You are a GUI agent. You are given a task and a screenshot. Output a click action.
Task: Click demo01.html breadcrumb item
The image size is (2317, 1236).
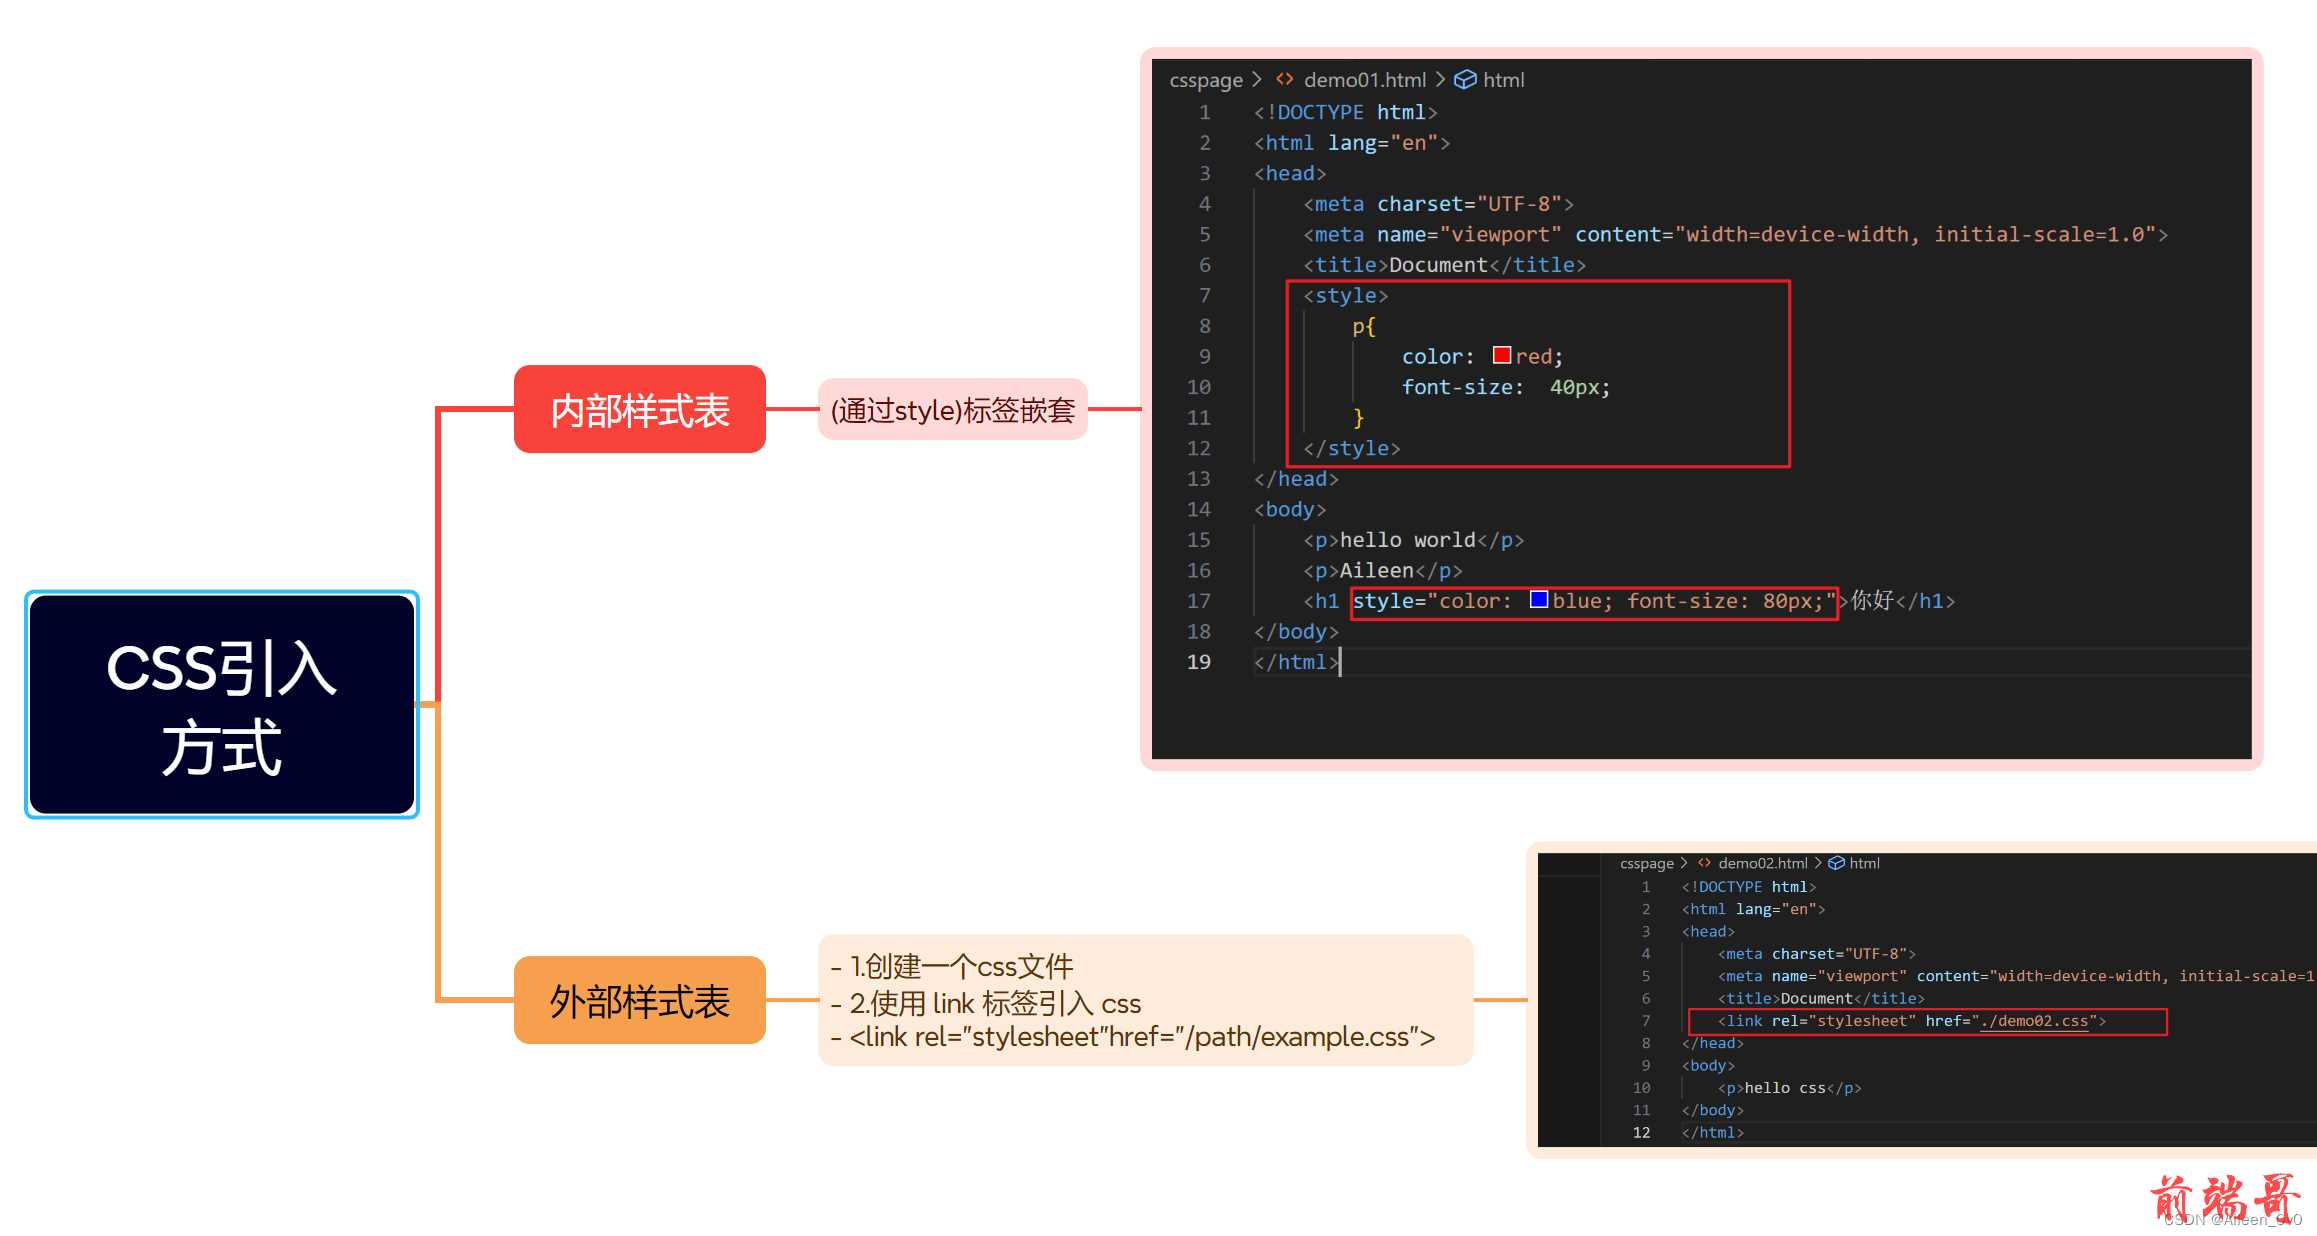point(1365,80)
